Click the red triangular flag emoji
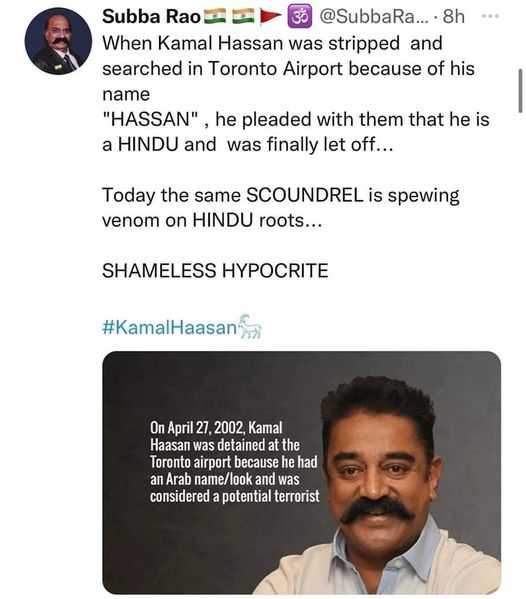This screenshot has height=599, width=526. pos(270,17)
